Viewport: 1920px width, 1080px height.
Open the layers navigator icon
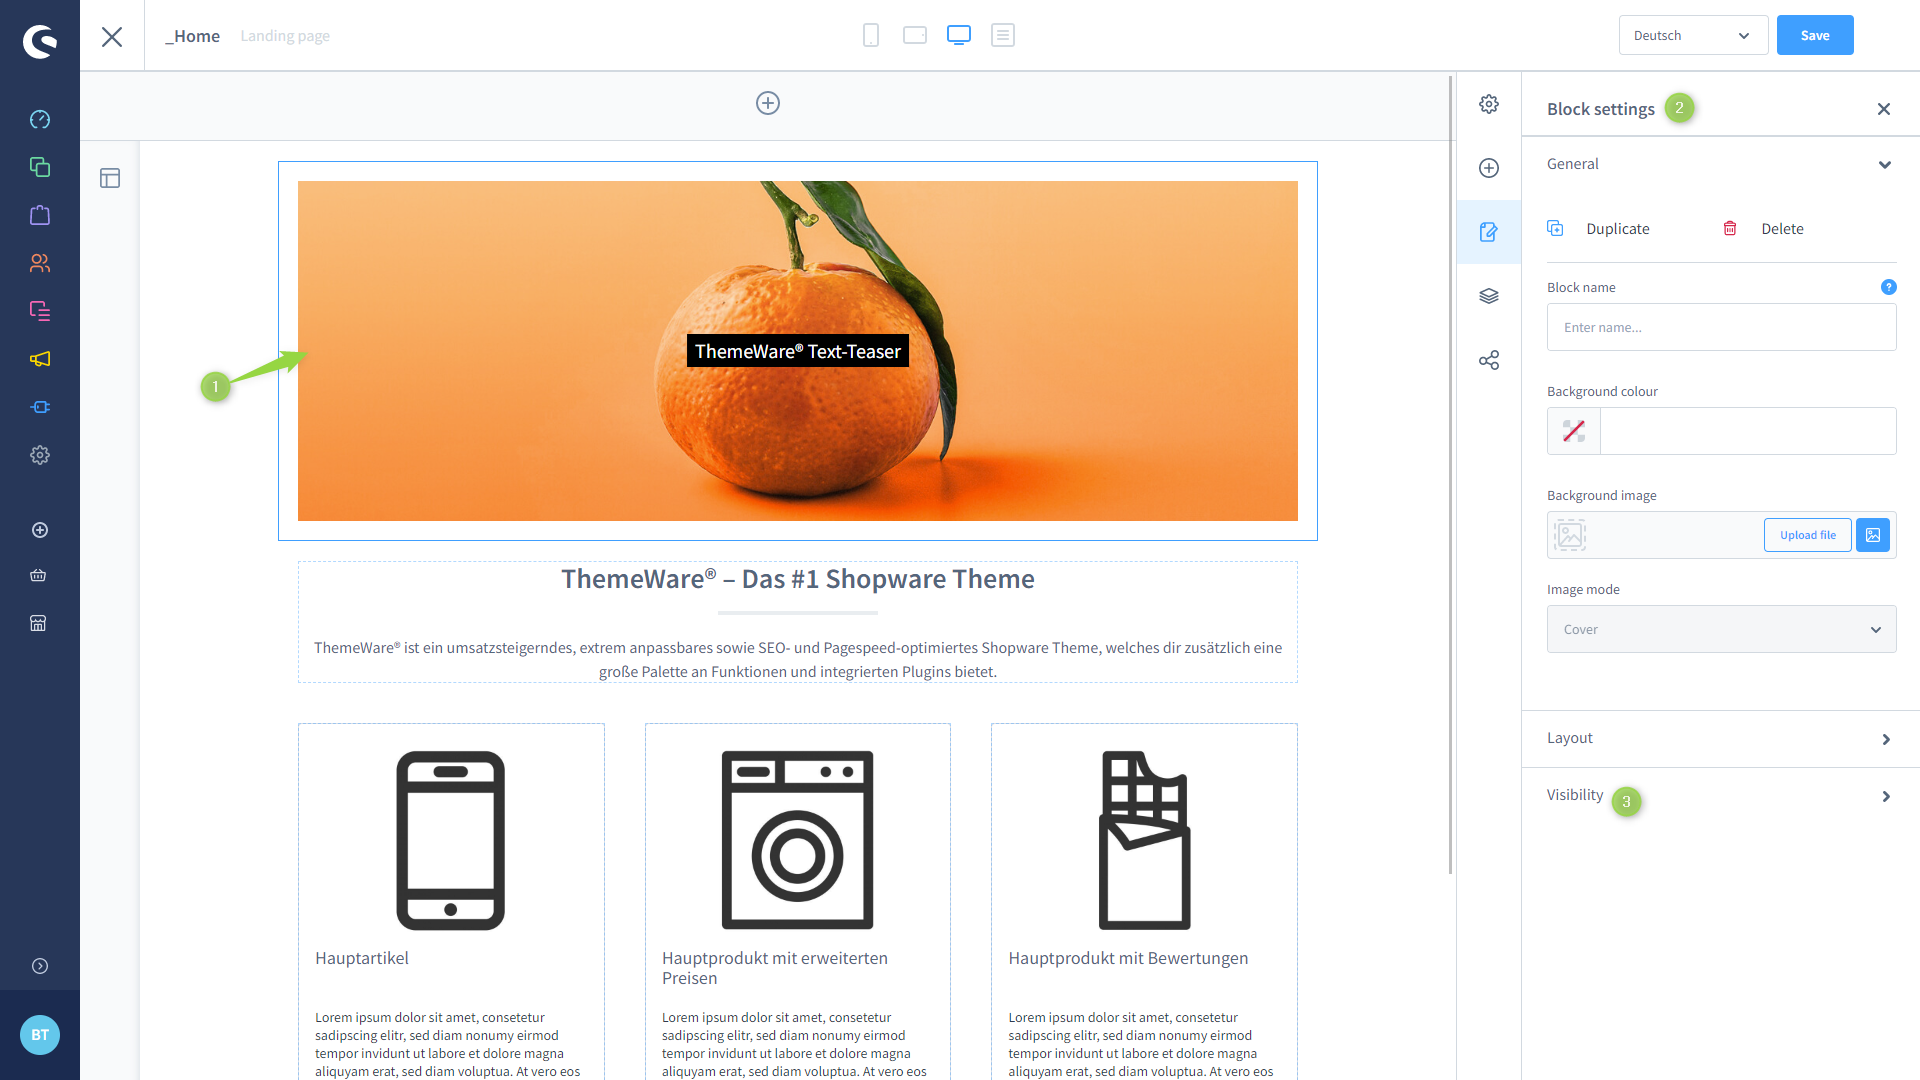point(1489,296)
